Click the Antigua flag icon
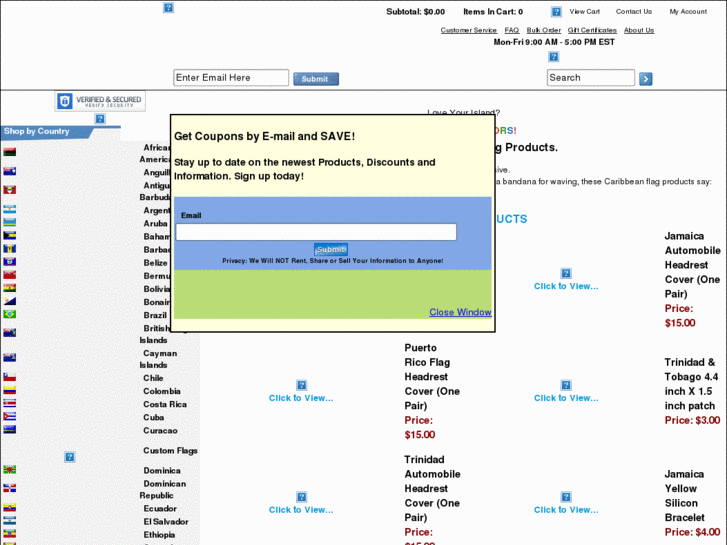This screenshot has height=545, width=727. coord(10,190)
